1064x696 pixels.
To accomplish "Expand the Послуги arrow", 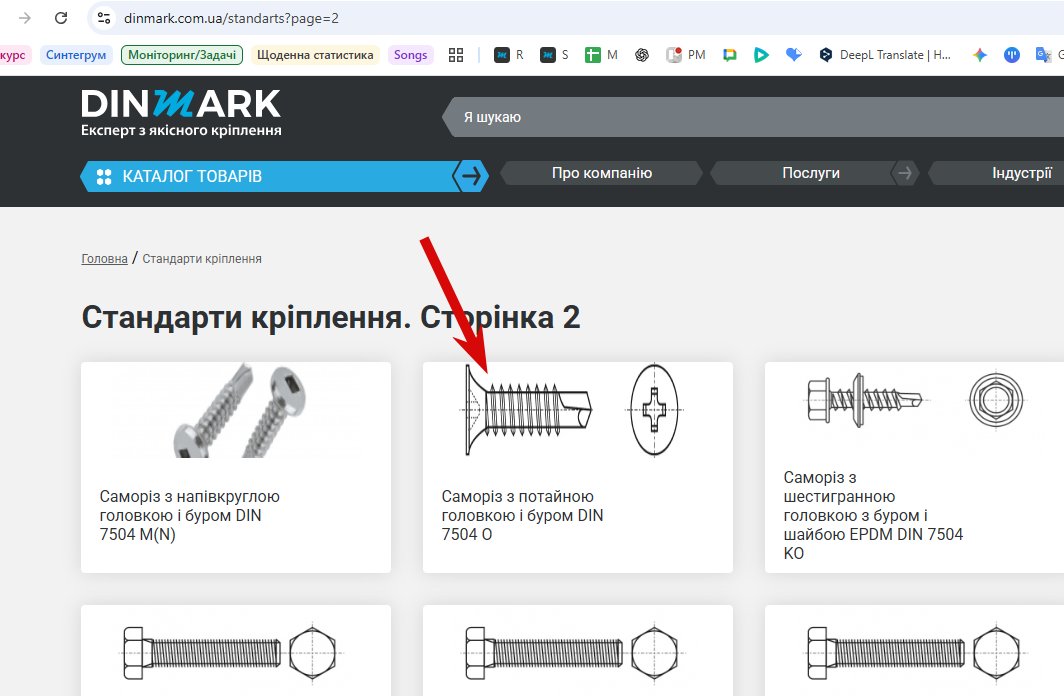I will (x=905, y=173).
